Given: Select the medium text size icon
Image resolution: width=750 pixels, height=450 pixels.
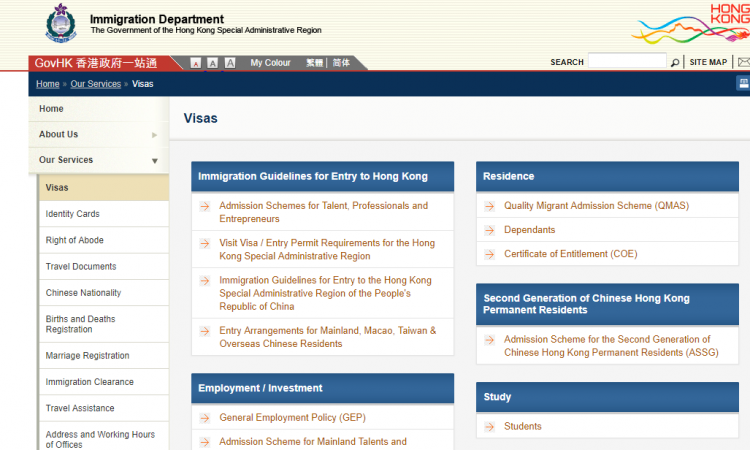Looking at the screenshot, I should (213, 63).
